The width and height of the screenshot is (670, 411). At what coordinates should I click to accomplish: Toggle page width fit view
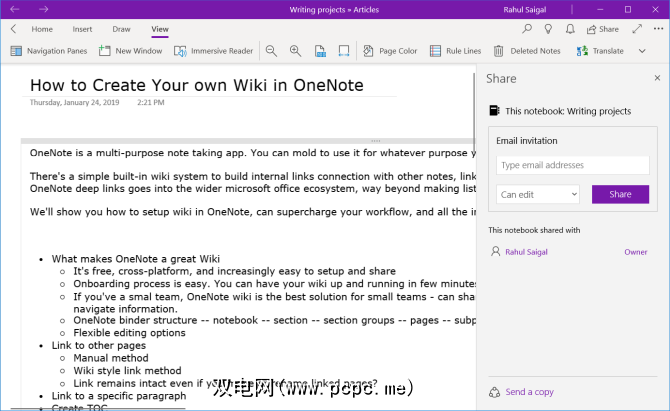click(x=344, y=50)
